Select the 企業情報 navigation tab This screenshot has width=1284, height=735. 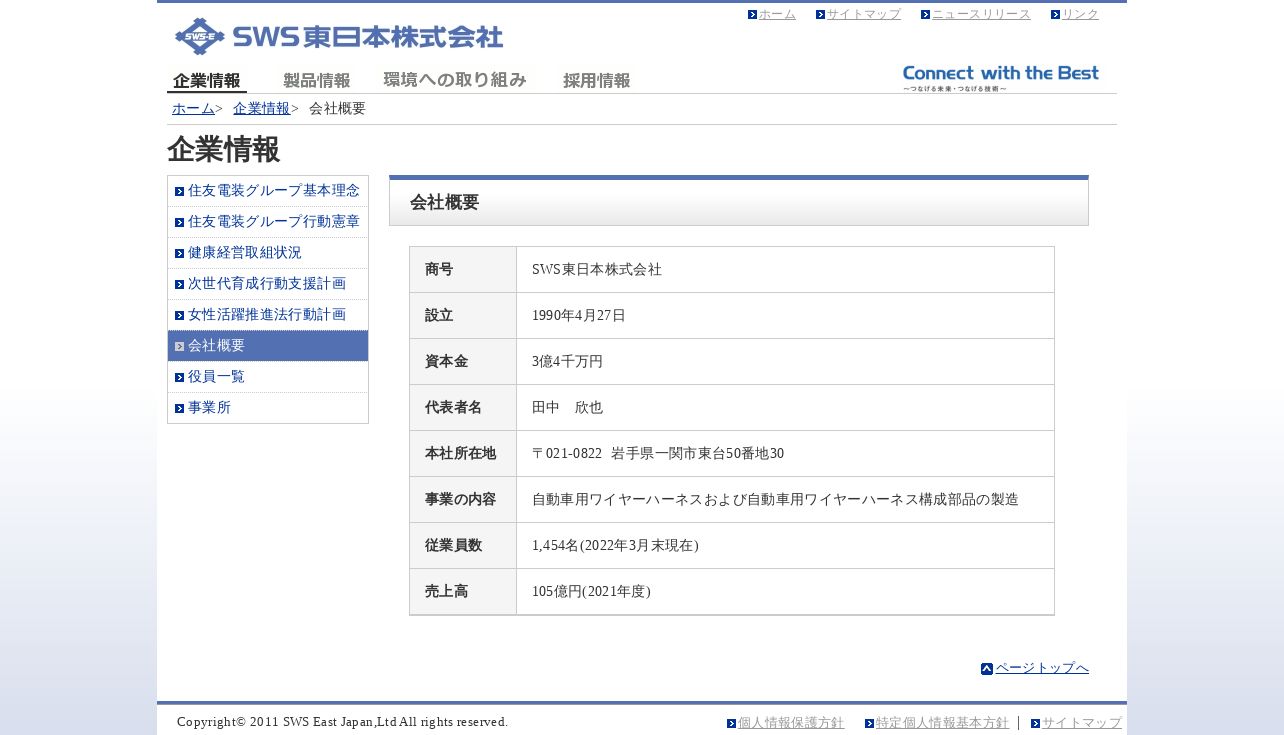coord(207,81)
